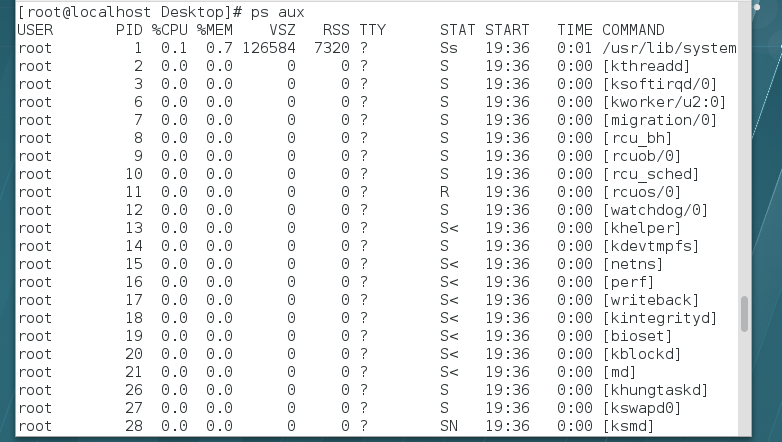Click the [ksmd] process name
The image size is (782, 442).
tap(628, 426)
